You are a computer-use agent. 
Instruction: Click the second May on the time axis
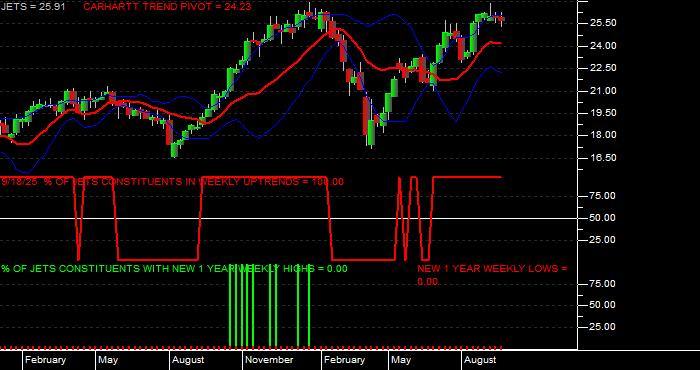[401, 360]
